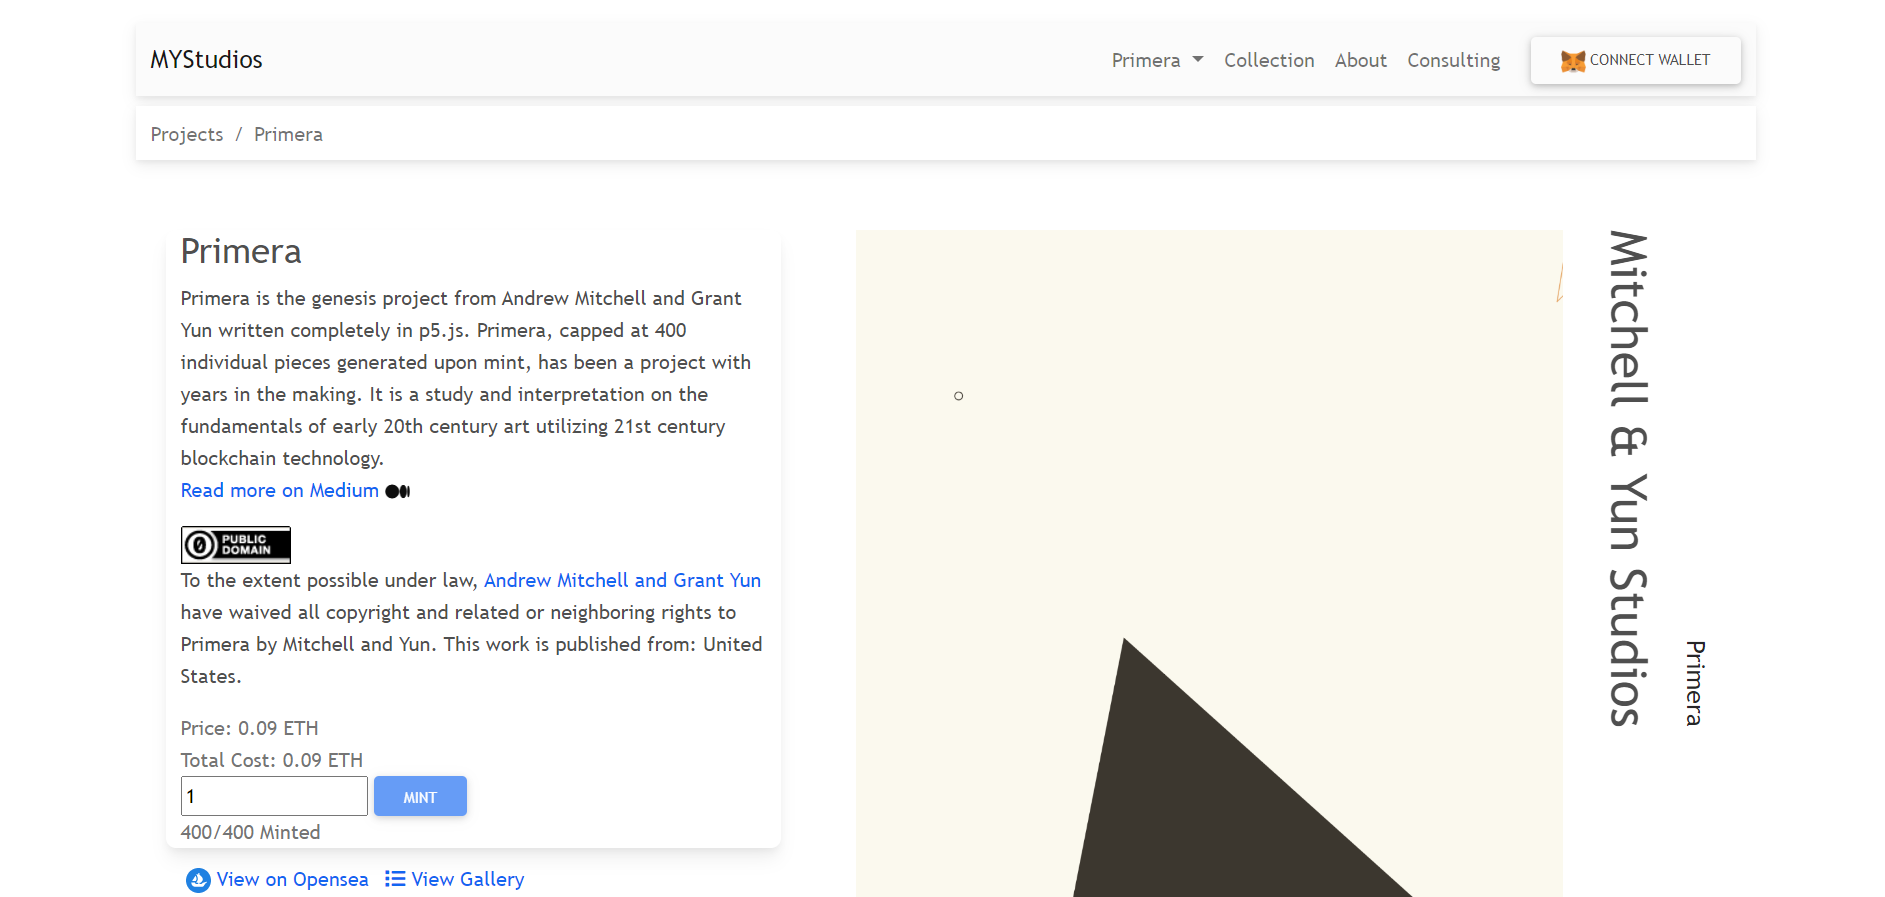This screenshot has width=1885, height=897.
Task: Click the MYStudios brand logo
Action: click(x=206, y=60)
